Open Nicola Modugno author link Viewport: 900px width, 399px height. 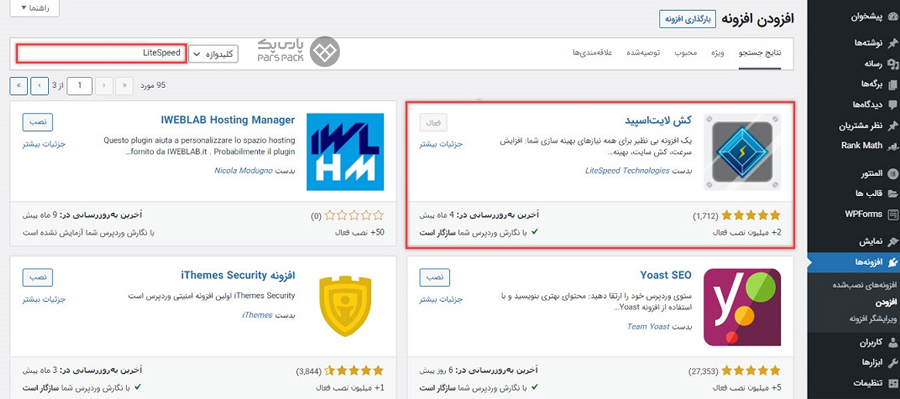(x=243, y=171)
